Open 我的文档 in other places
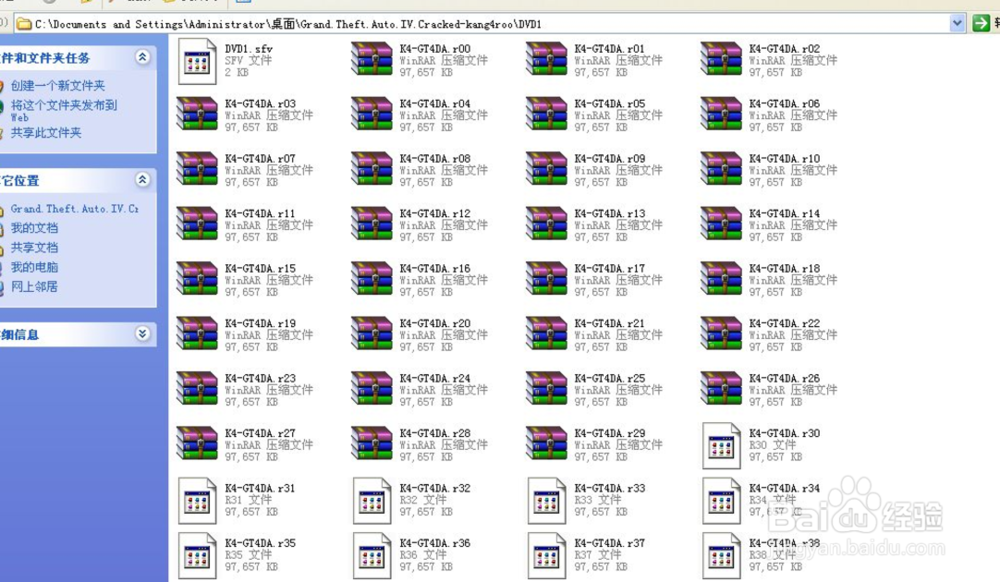Image resolution: width=1000 pixels, height=582 pixels. click(x=34, y=228)
